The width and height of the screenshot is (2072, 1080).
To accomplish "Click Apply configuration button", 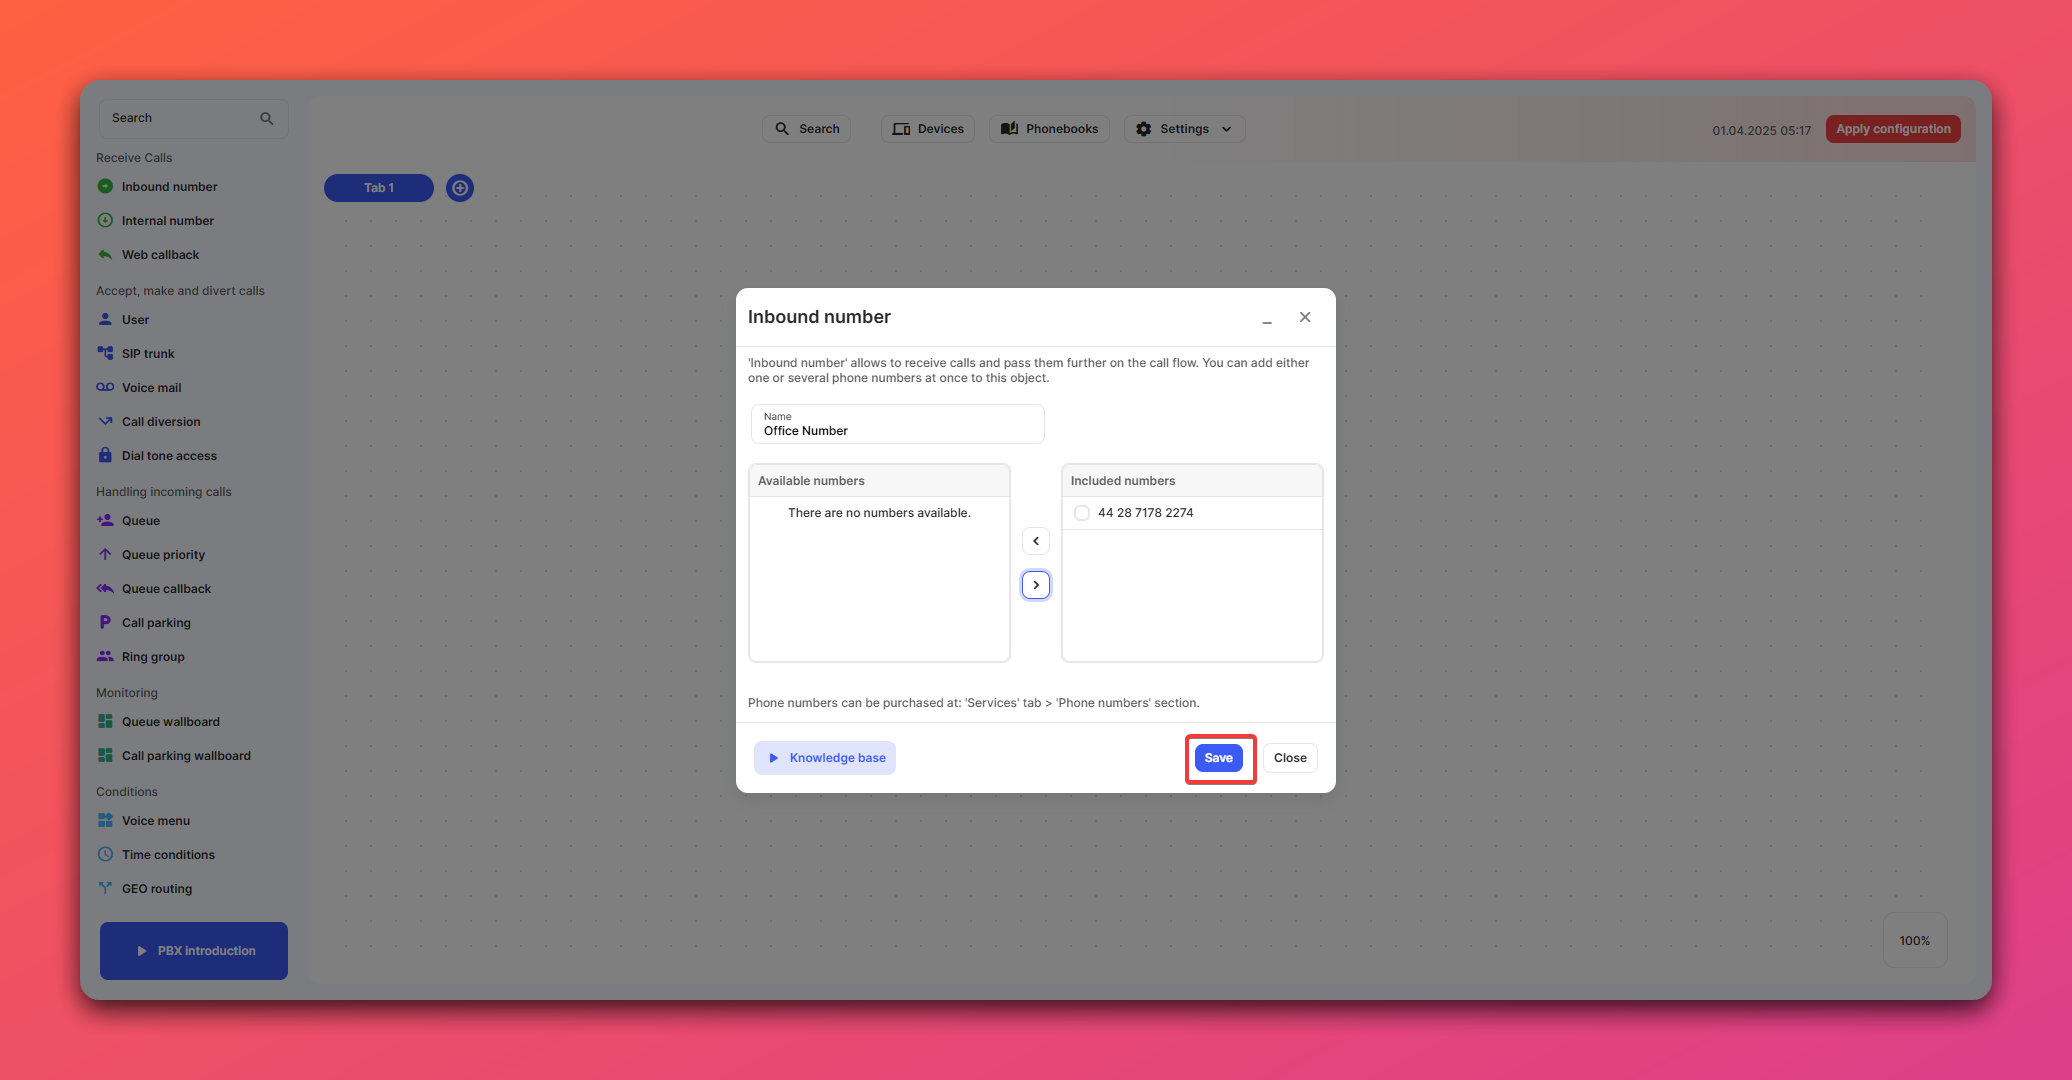I will [1893, 129].
